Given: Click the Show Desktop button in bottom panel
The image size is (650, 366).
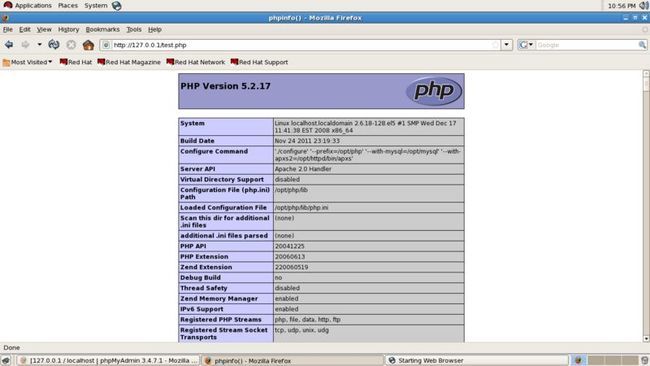Looking at the screenshot, I should [6, 360].
